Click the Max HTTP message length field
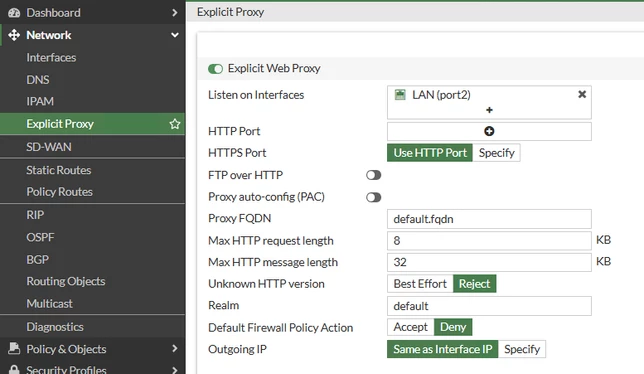This screenshot has height=374, width=644. tap(489, 262)
